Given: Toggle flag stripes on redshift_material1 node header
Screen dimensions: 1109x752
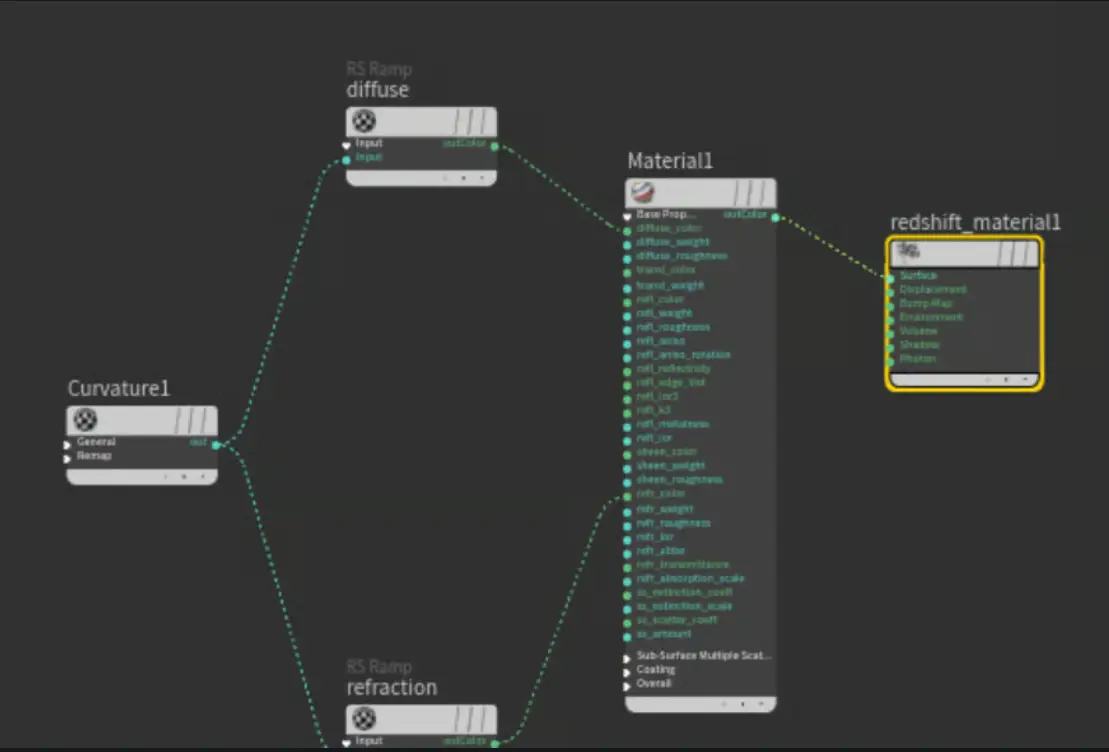Looking at the screenshot, I should point(1018,254).
